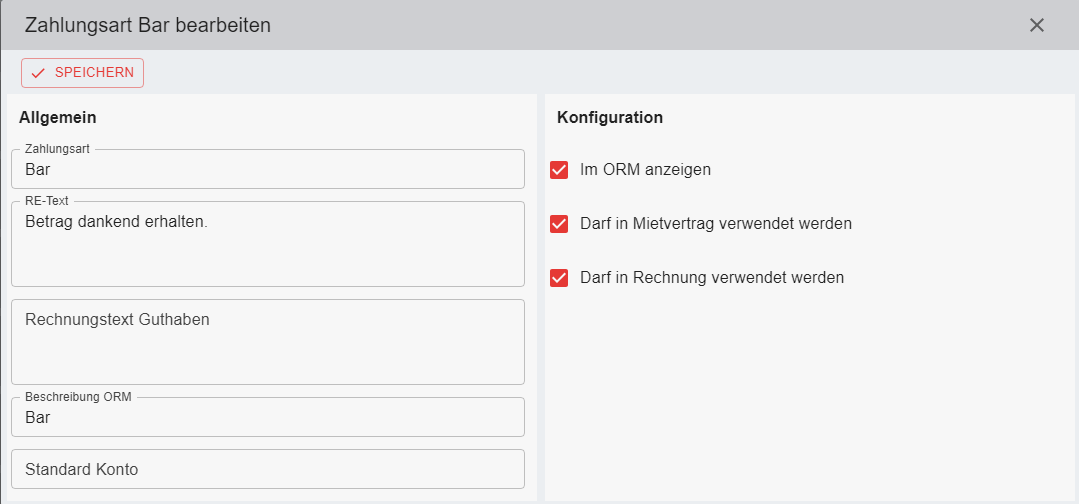Save changes with the SPEICHERN button

82,73
